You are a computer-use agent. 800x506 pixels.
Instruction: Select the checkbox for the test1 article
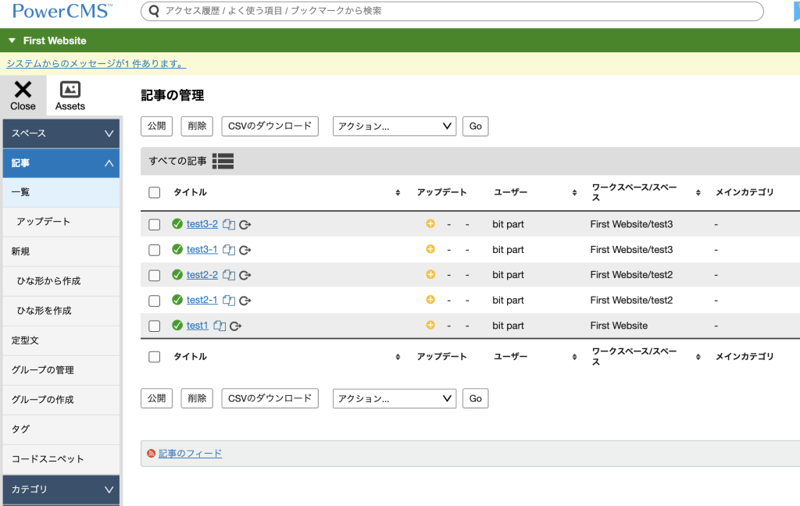tap(154, 326)
